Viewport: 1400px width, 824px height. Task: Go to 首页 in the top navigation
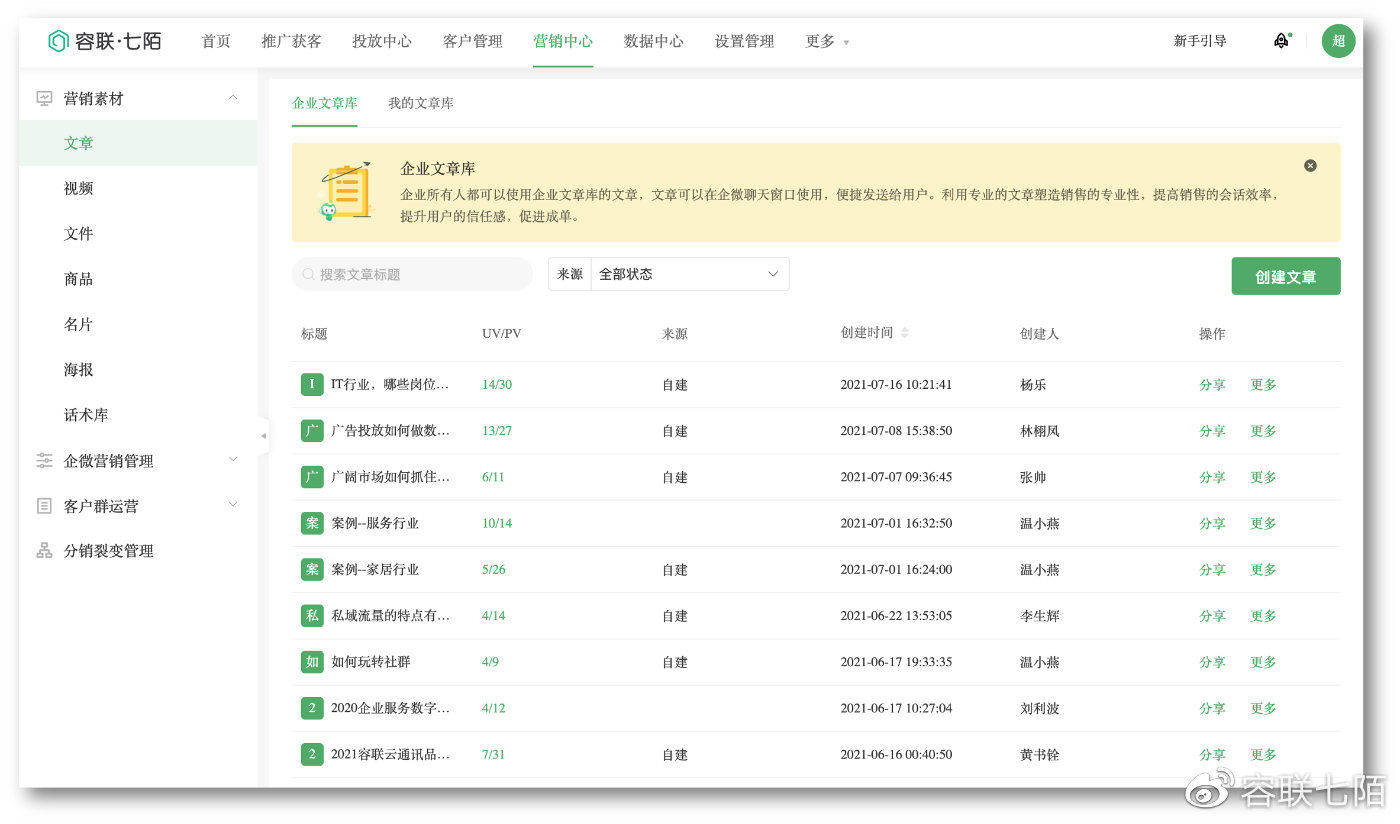point(216,41)
